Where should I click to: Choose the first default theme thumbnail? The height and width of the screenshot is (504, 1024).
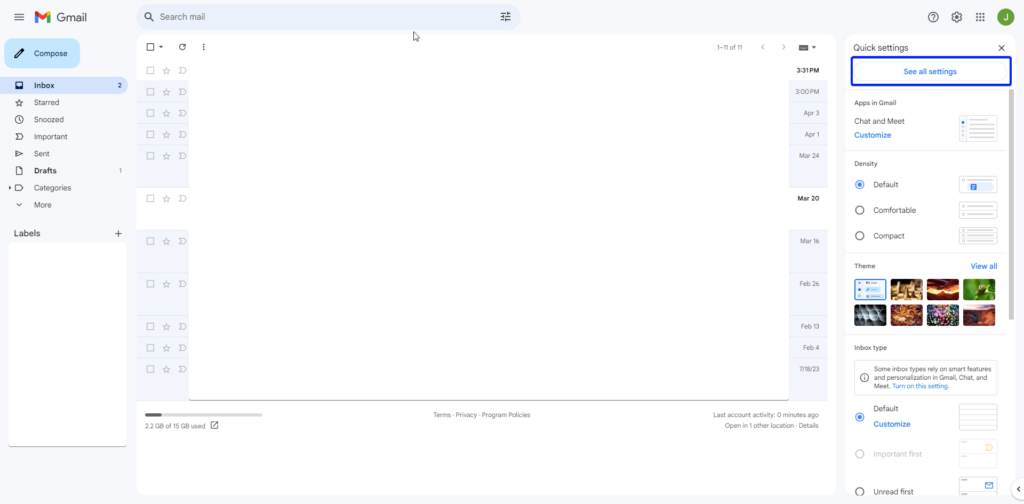click(x=870, y=290)
